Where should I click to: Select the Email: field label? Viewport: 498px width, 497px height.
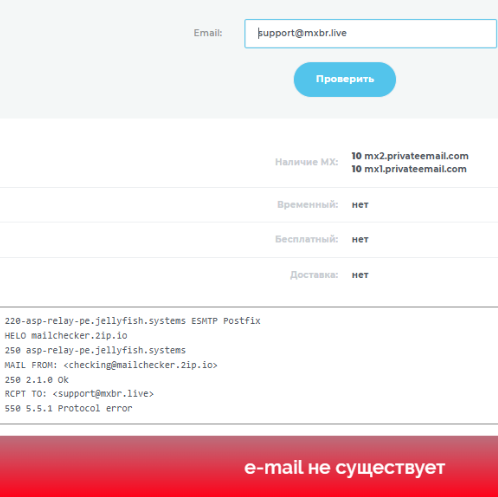[208, 33]
